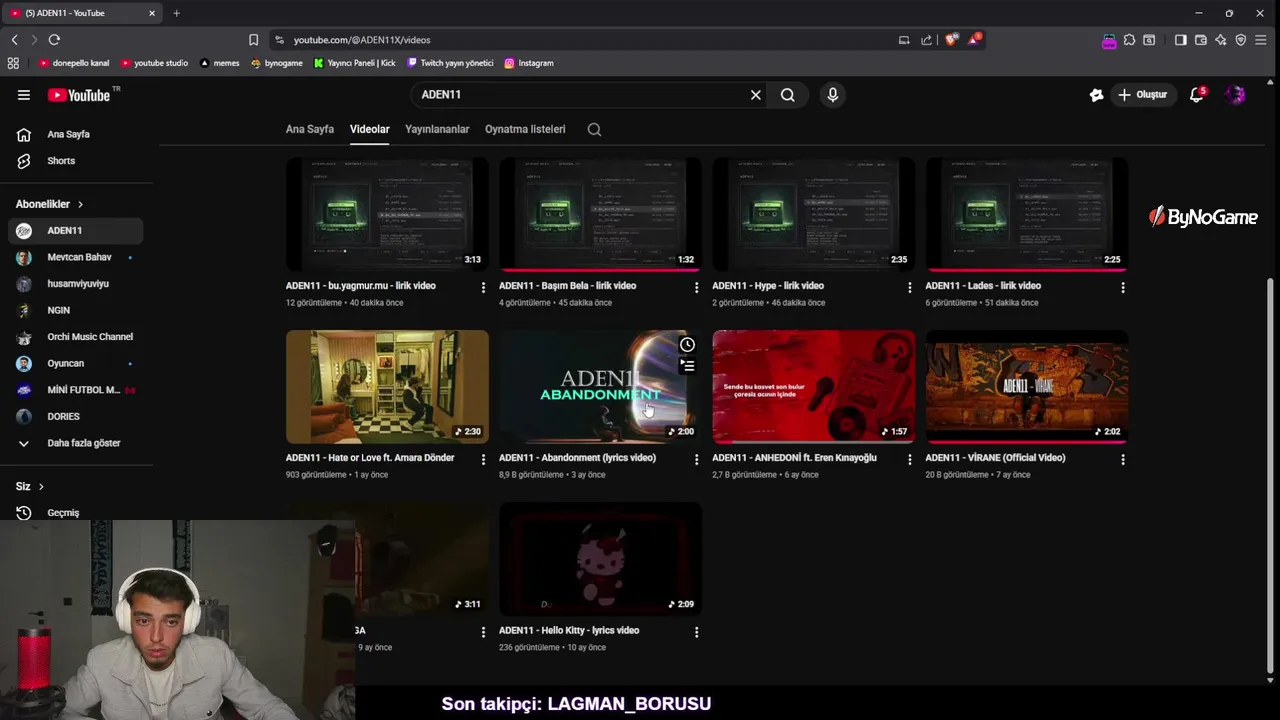Open the ANHEDONİ video thumbnail

click(x=813, y=387)
